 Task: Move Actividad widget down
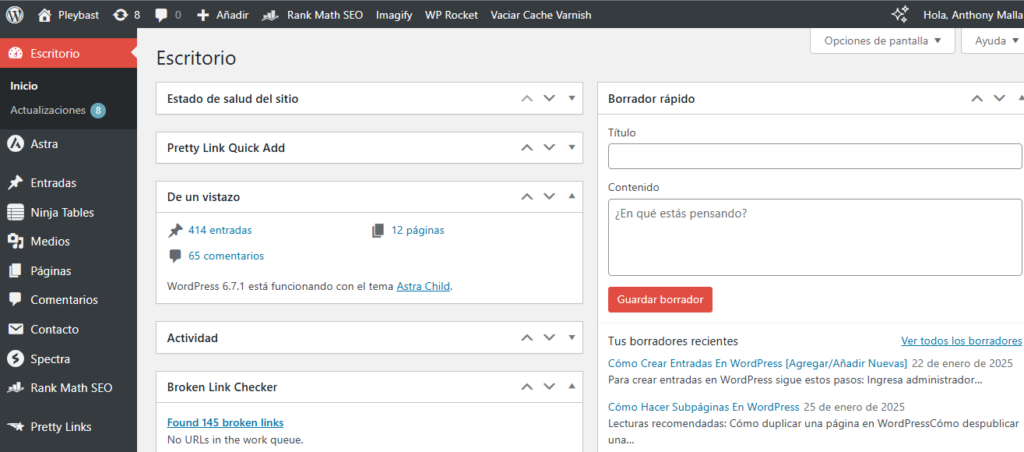tap(549, 338)
